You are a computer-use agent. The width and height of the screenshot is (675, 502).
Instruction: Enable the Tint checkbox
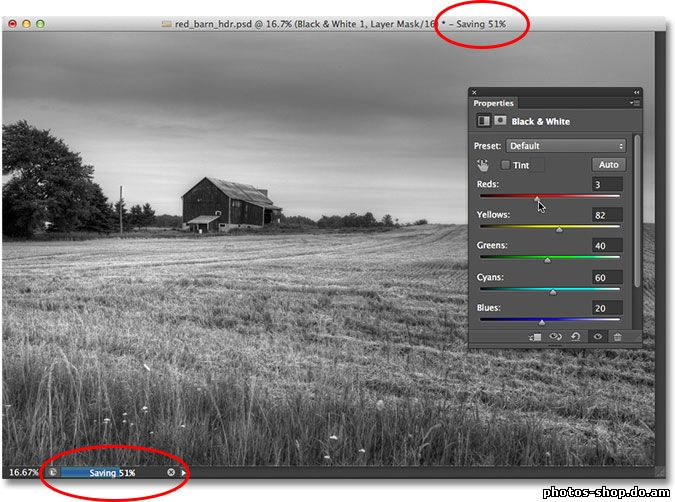click(x=506, y=165)
